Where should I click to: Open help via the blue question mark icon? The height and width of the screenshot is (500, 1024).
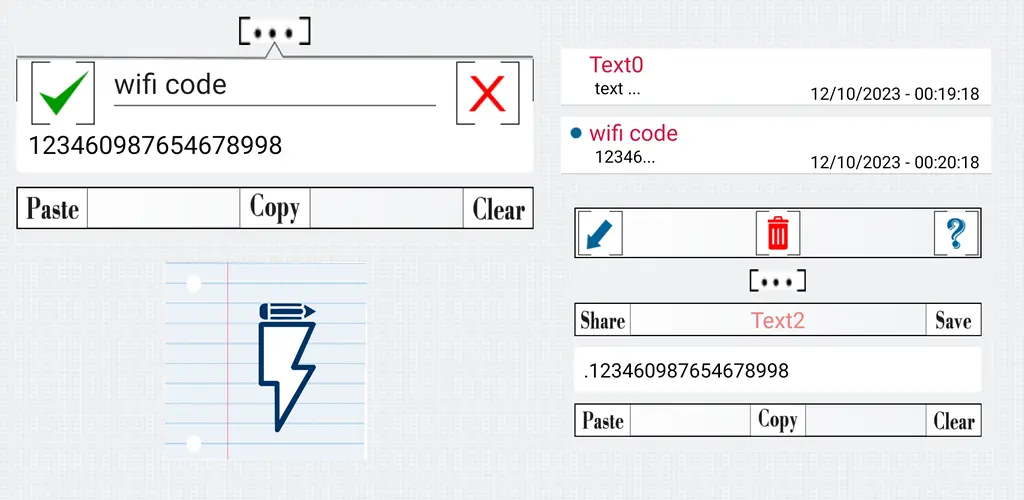pyautogui.click(x=957, y=233)
